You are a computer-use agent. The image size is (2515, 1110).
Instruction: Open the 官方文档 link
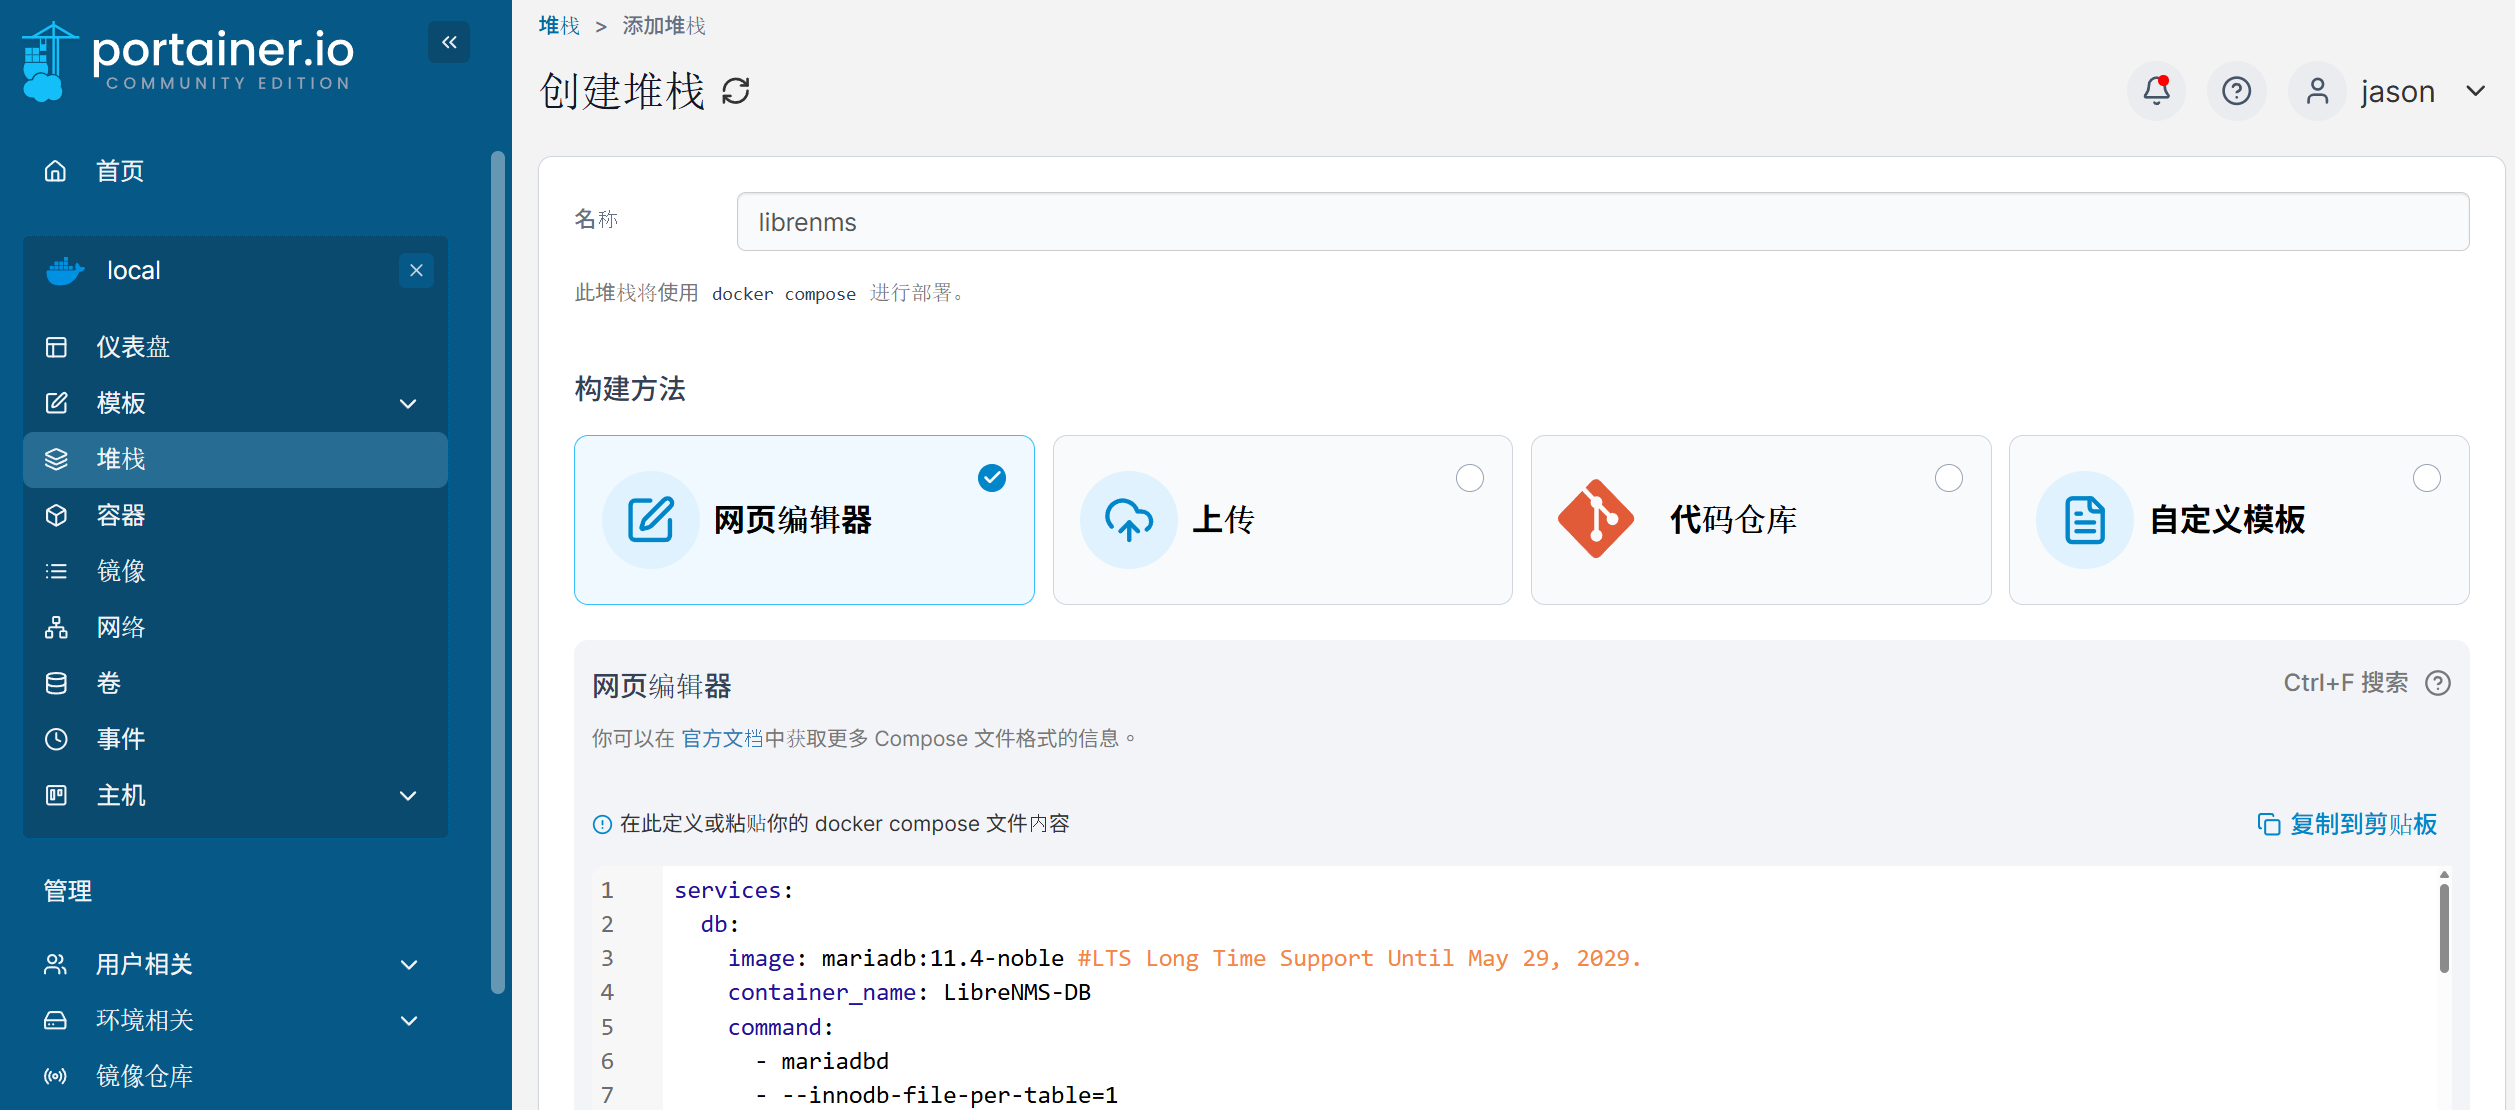click(722, 738)
